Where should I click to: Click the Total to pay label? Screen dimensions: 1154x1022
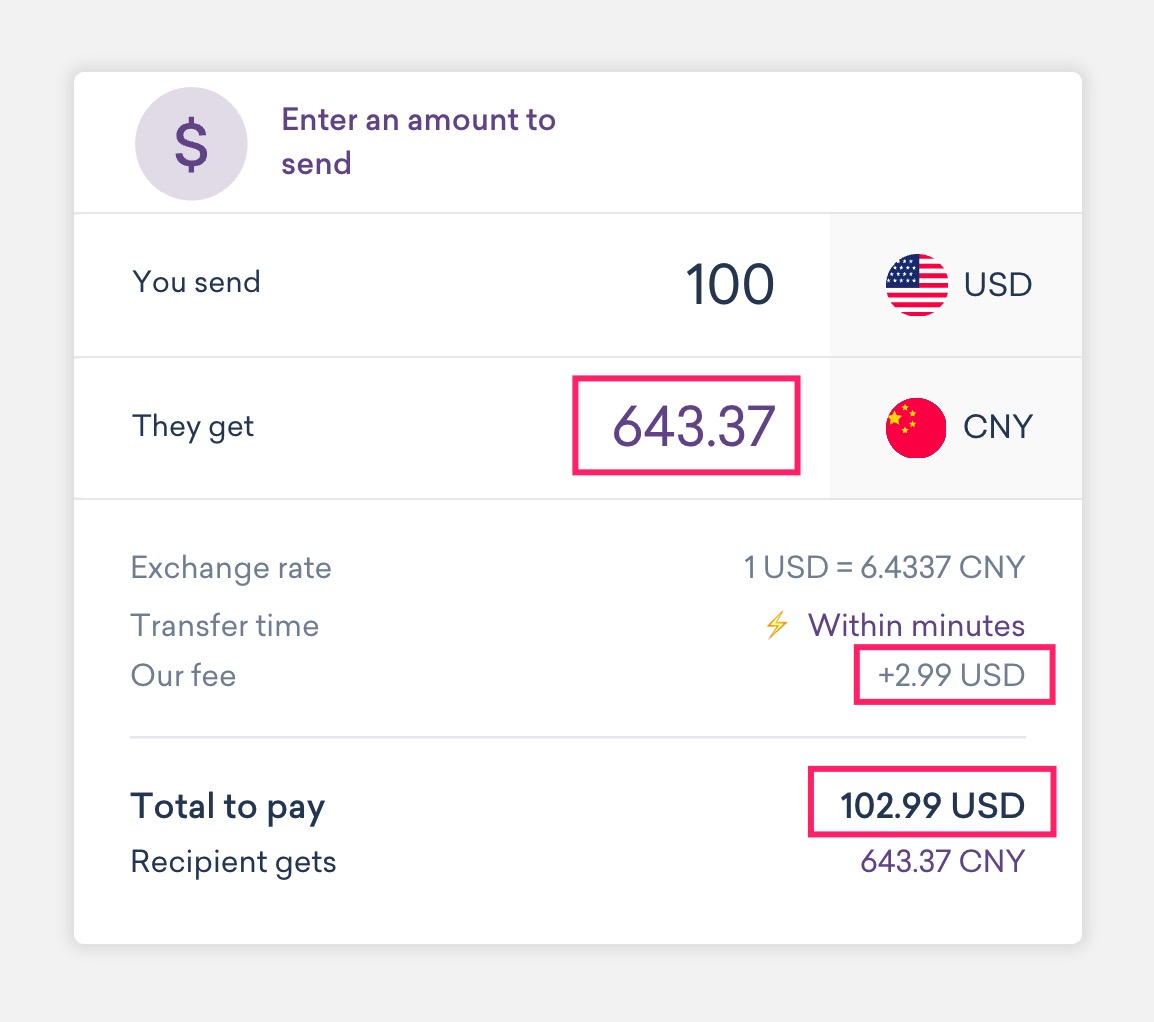point(228,806)
